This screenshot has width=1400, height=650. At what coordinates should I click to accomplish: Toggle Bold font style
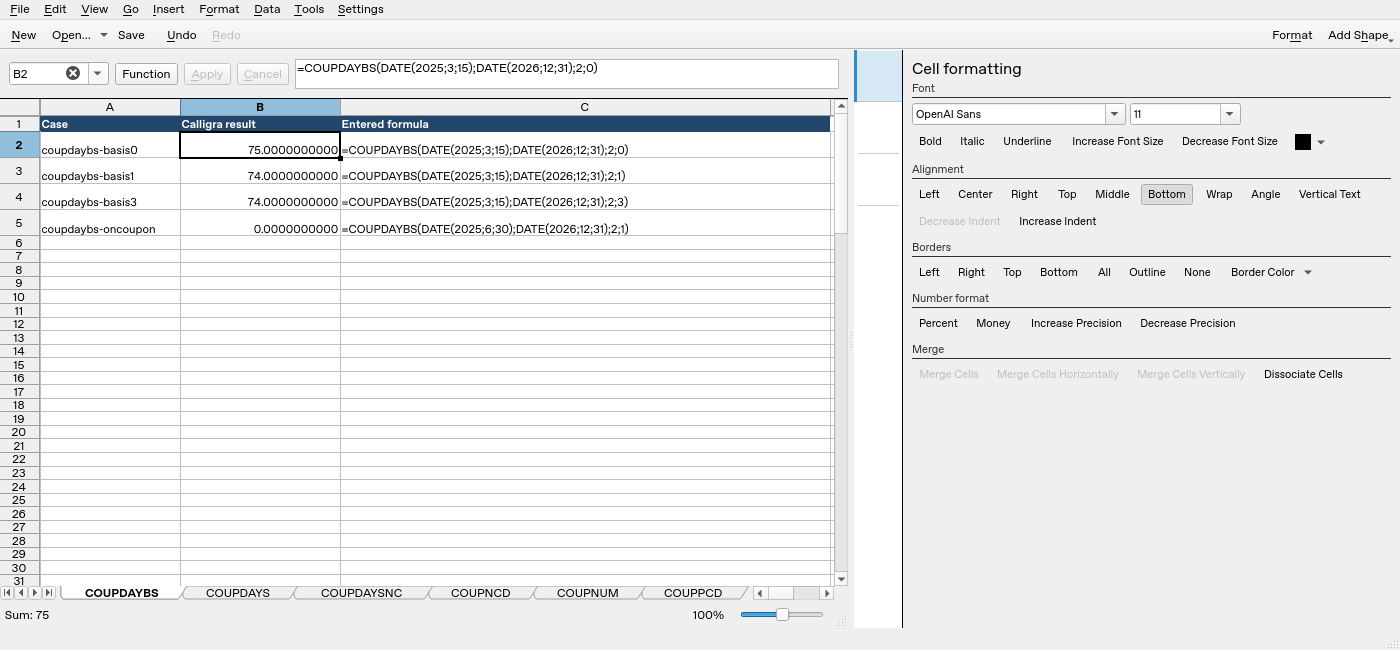click(930, 141)
